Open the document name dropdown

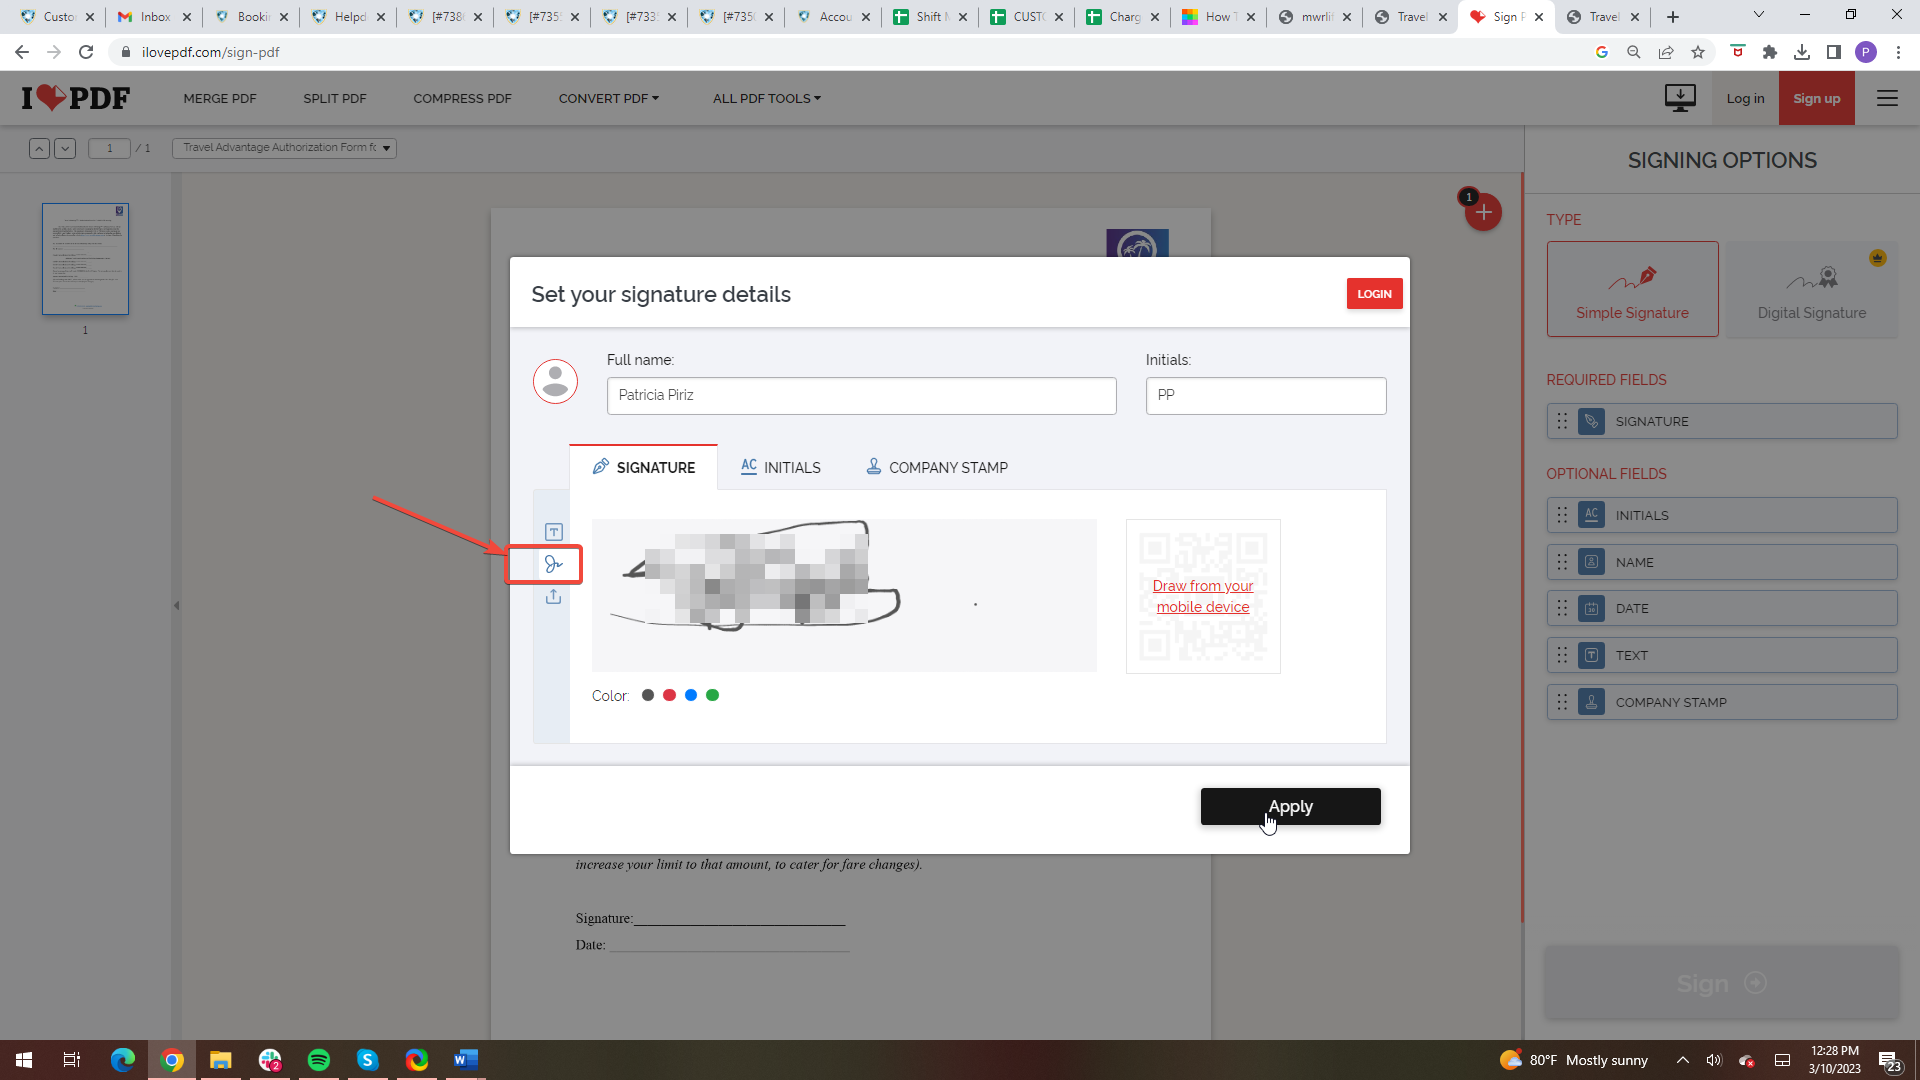(284, 148)
